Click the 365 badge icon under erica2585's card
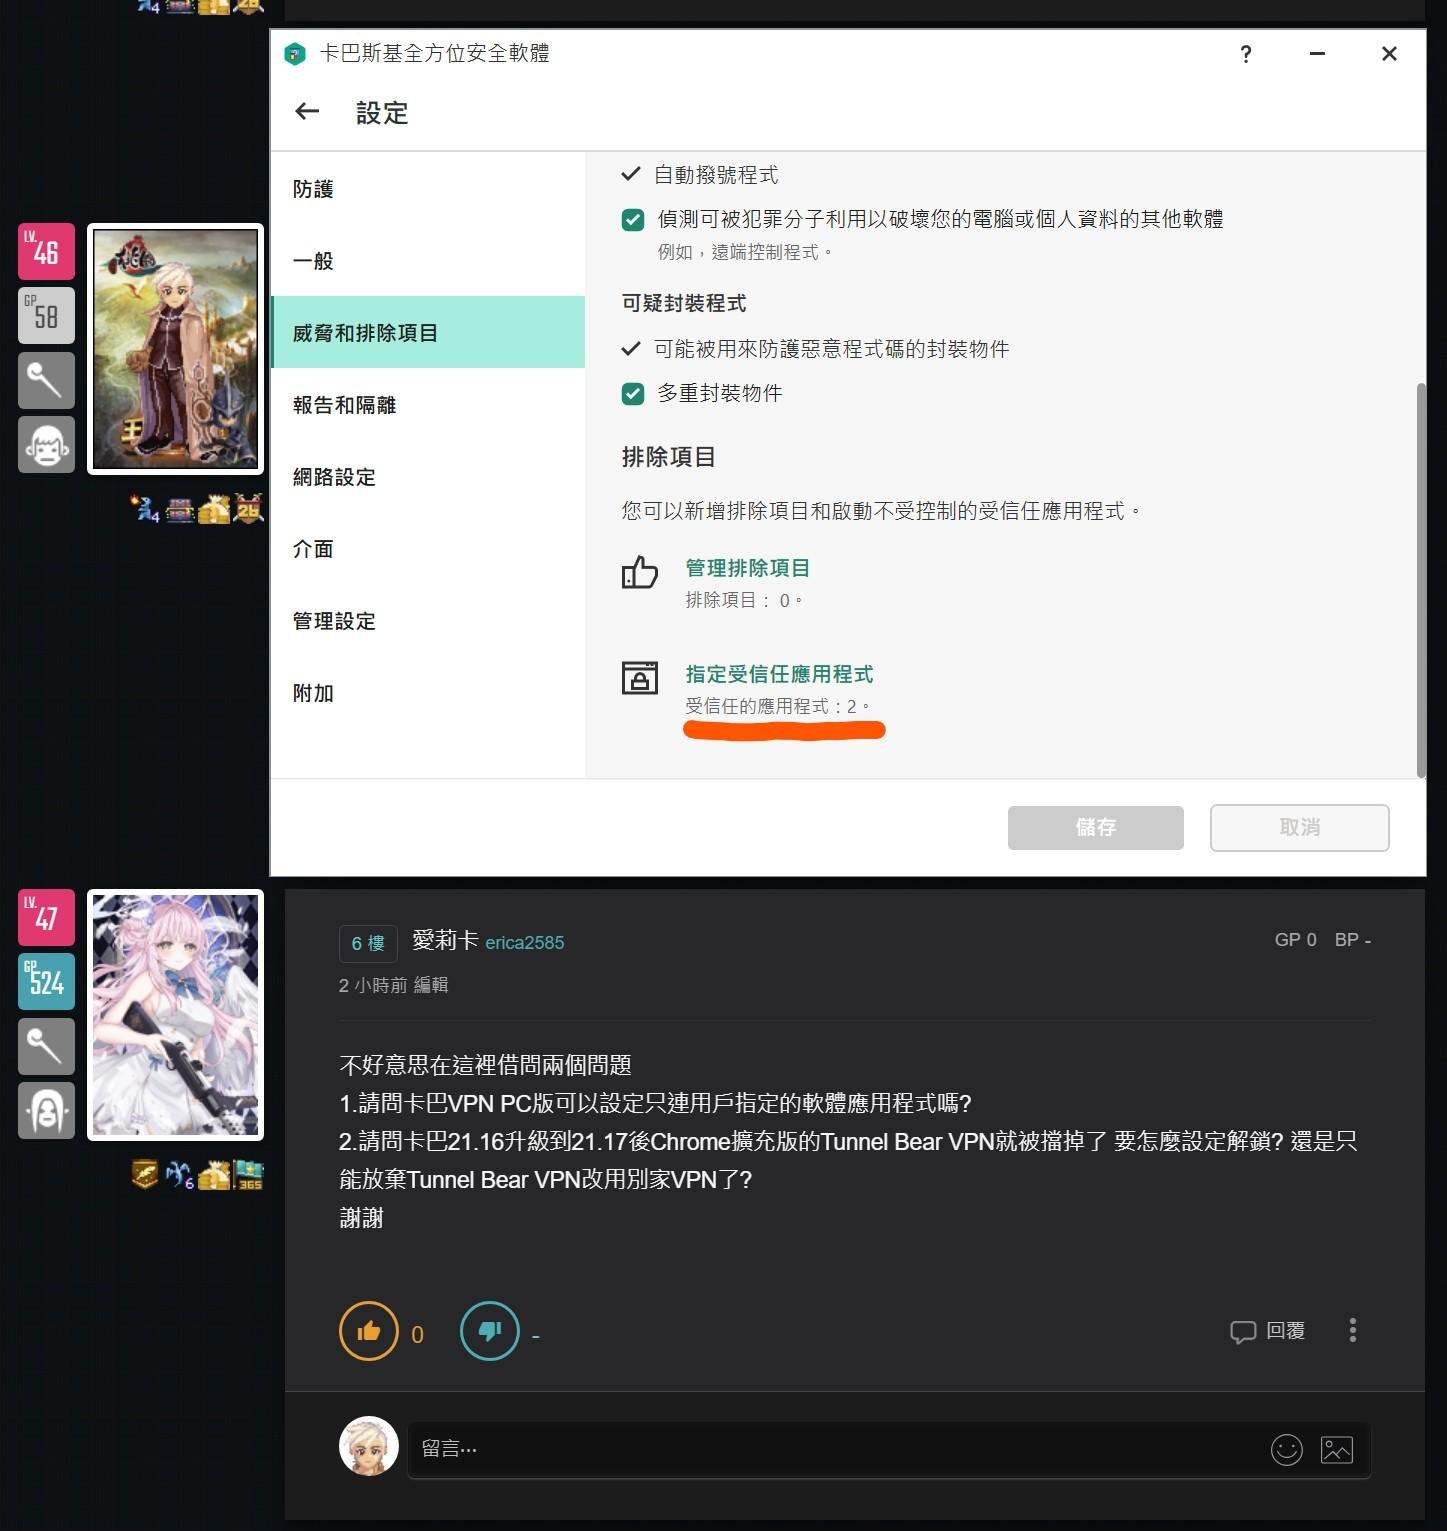1447x1531 pixels. pyautogui.click(x=248, y=1175)
